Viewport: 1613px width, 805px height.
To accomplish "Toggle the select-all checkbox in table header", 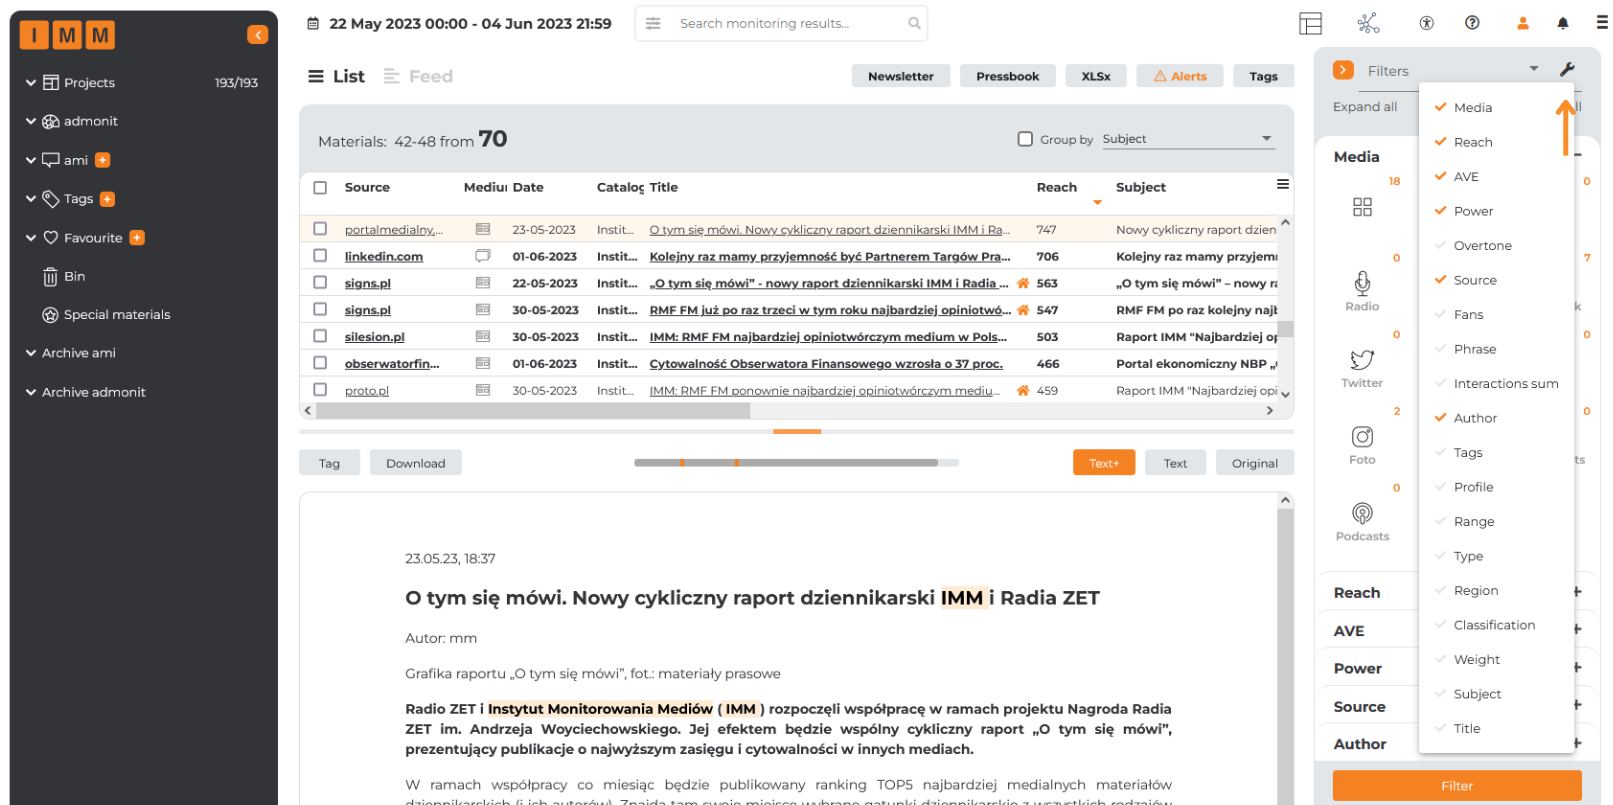I will (x=320, y=187).
